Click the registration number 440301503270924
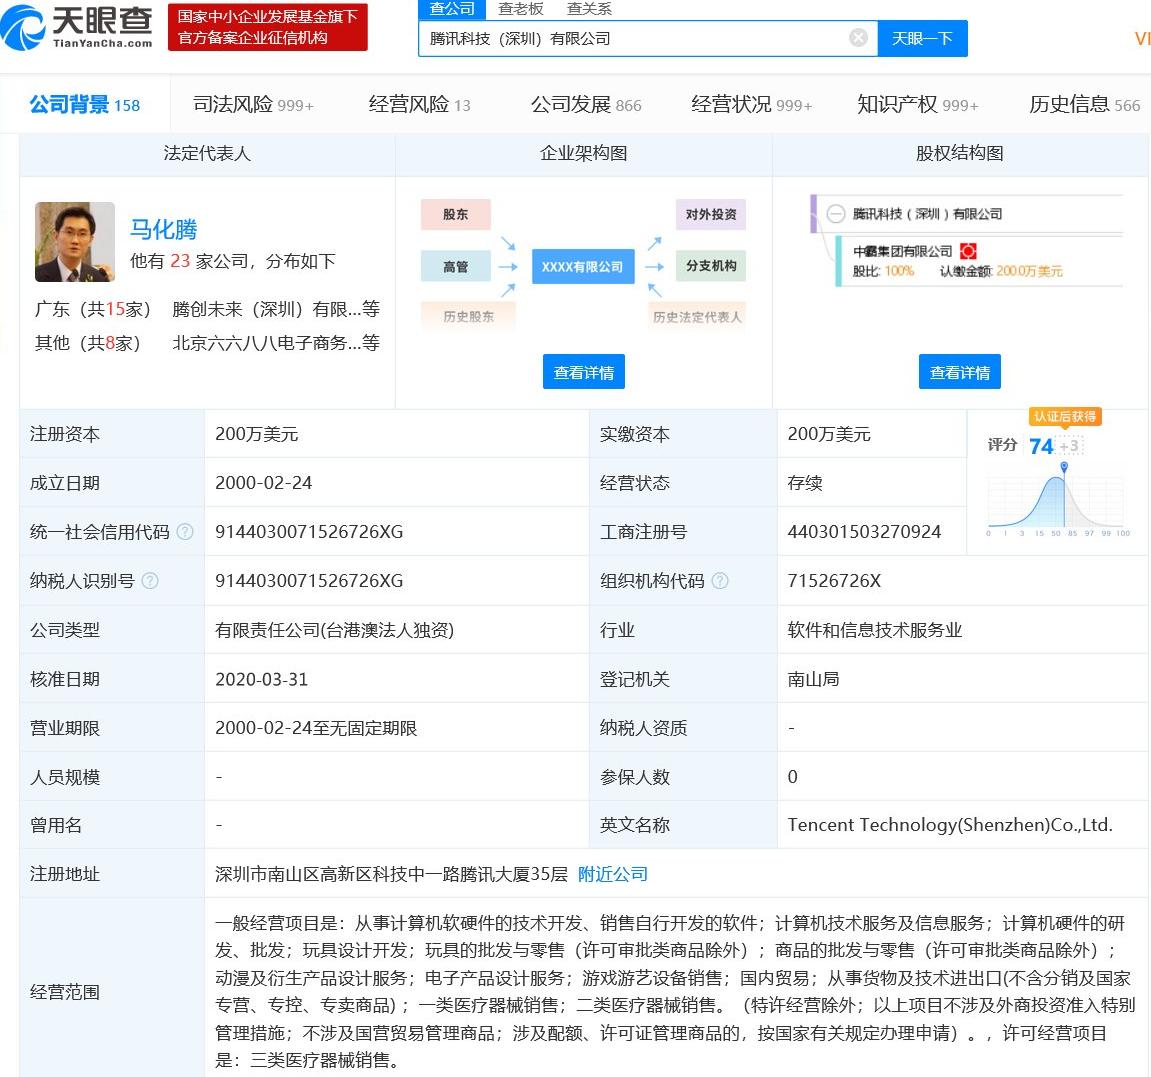 (x=864, y=532)
